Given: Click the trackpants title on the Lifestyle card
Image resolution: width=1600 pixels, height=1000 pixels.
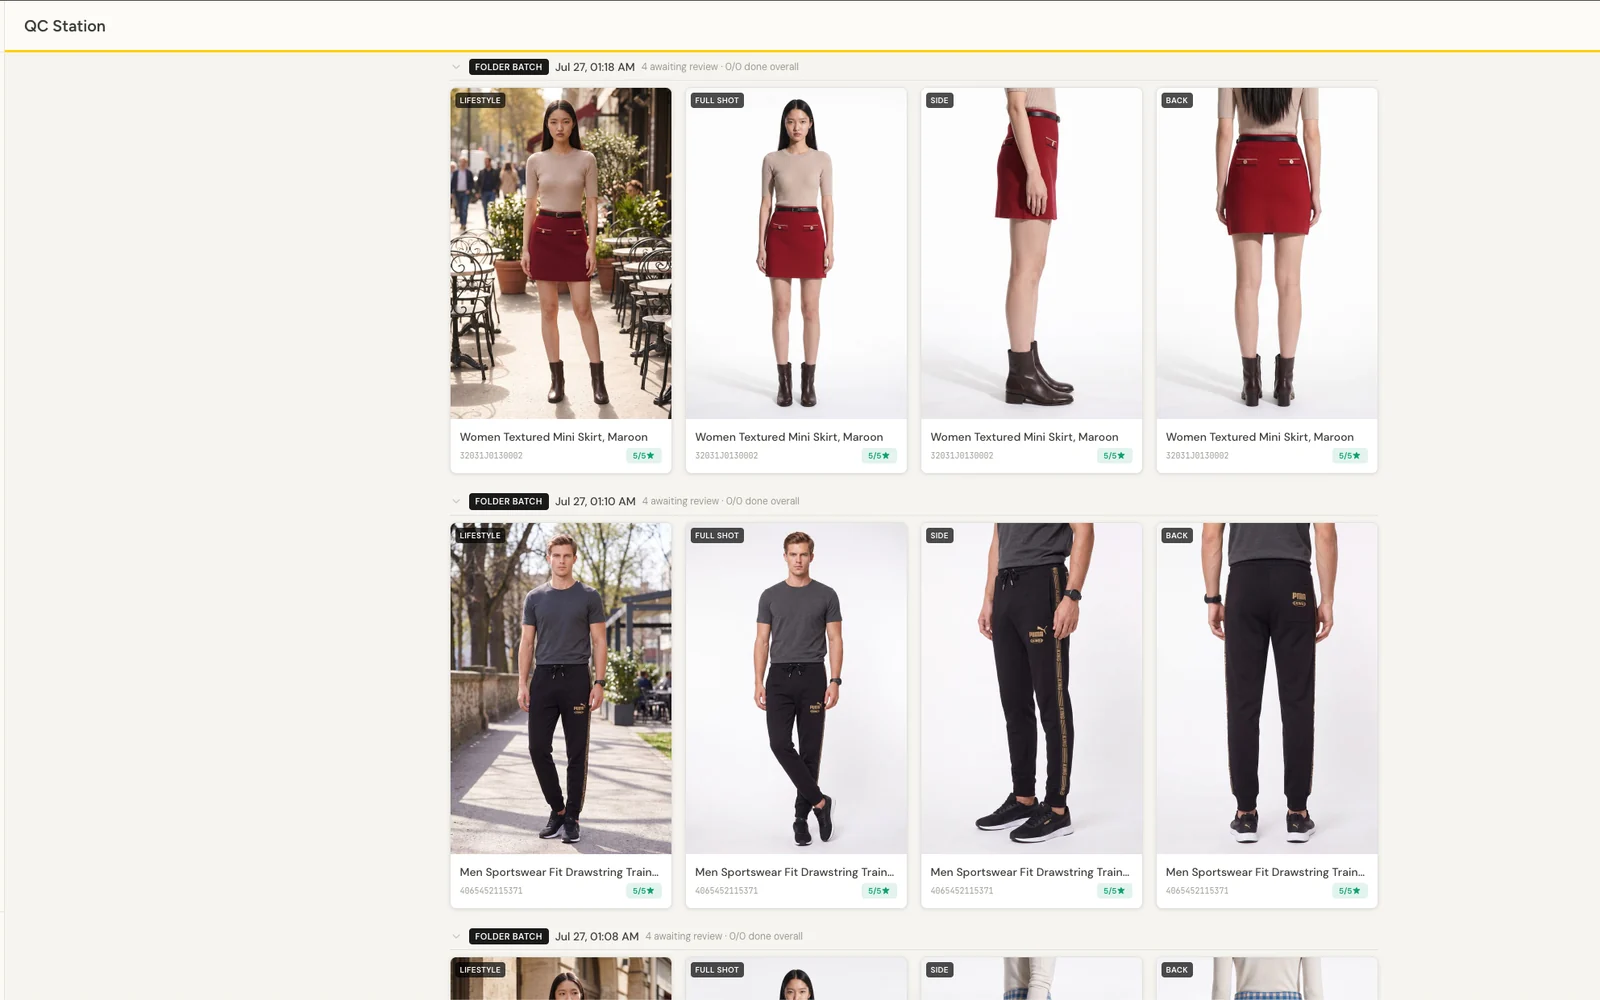Looking at the screenshot, I should click(x=559, y=872).
